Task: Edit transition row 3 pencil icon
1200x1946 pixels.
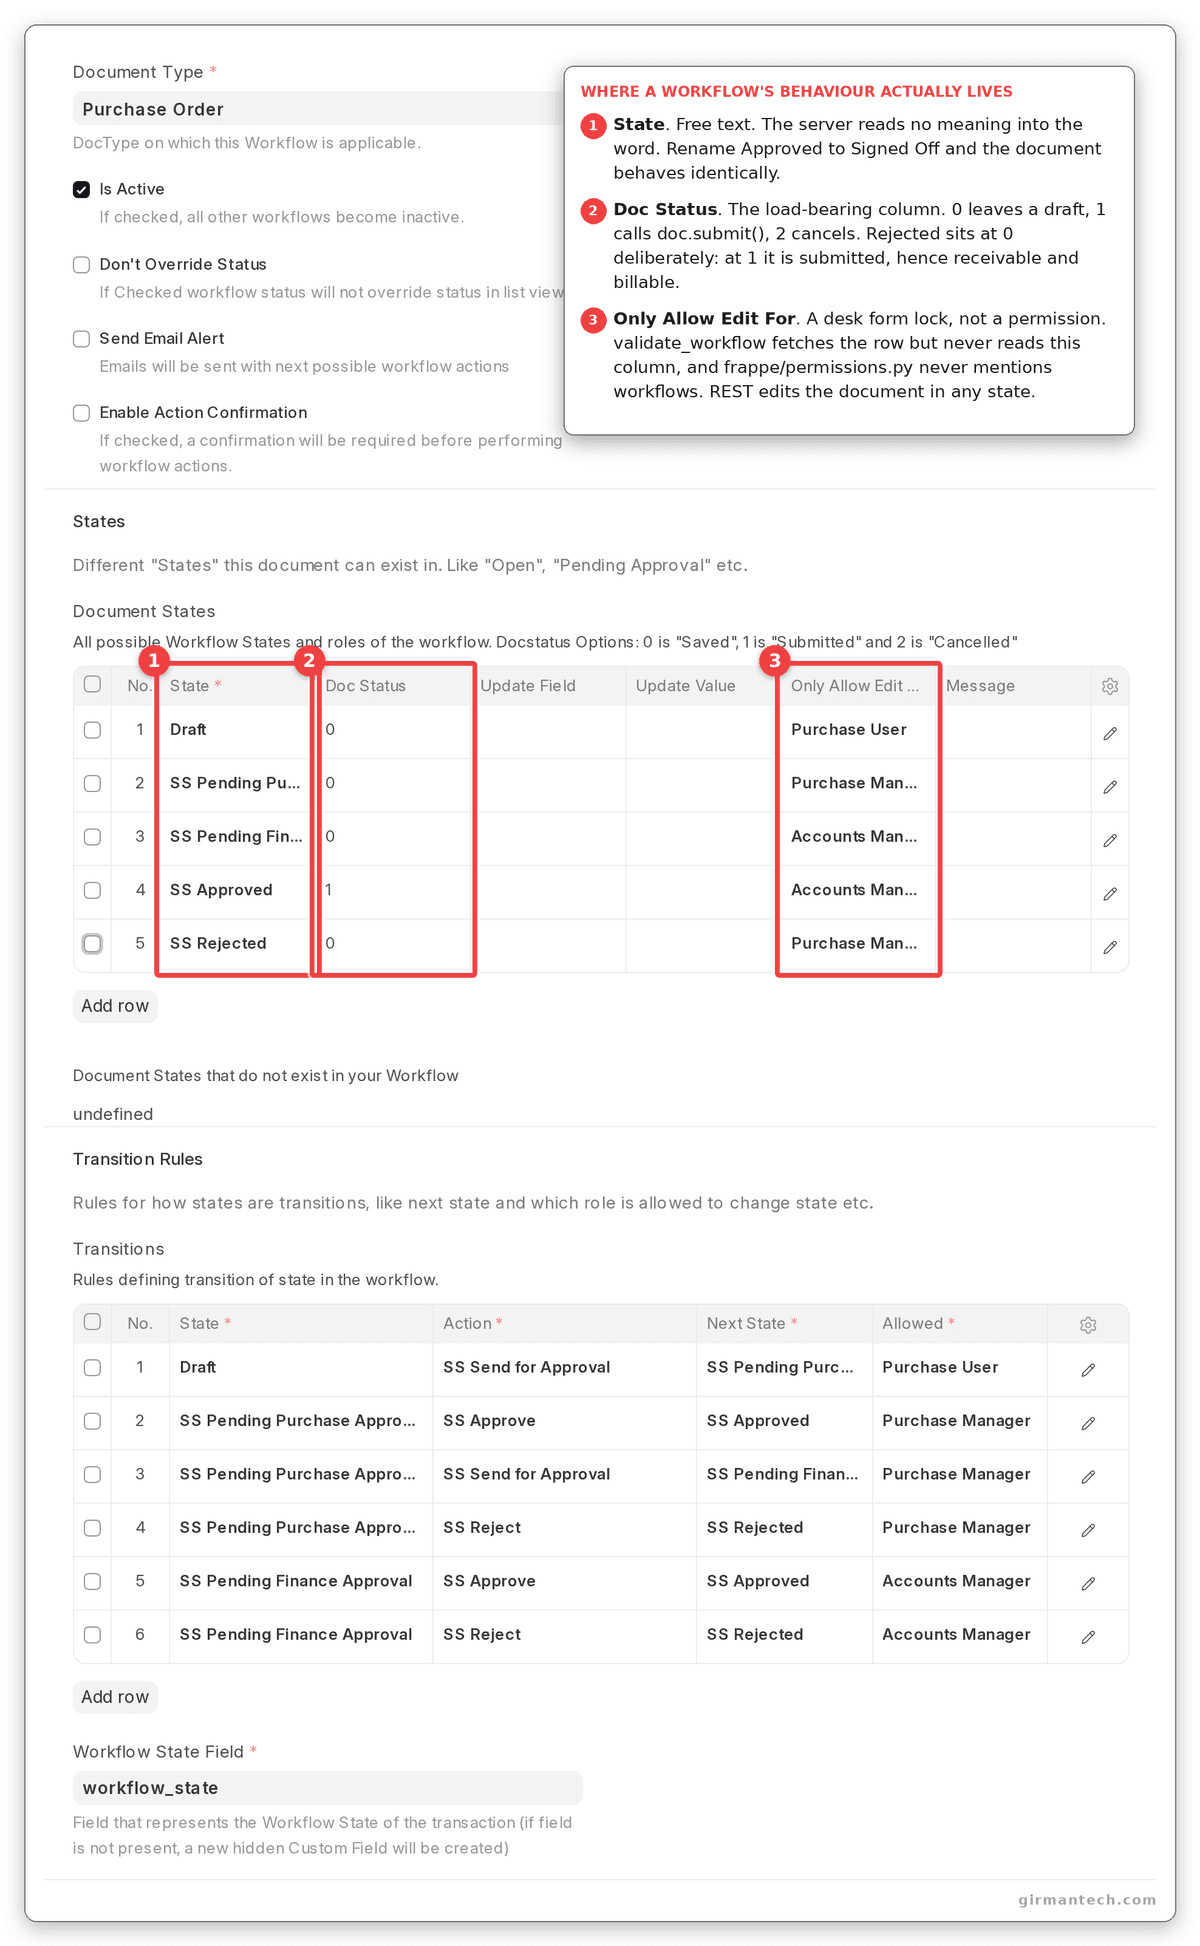Action: coord(1088,1476)
